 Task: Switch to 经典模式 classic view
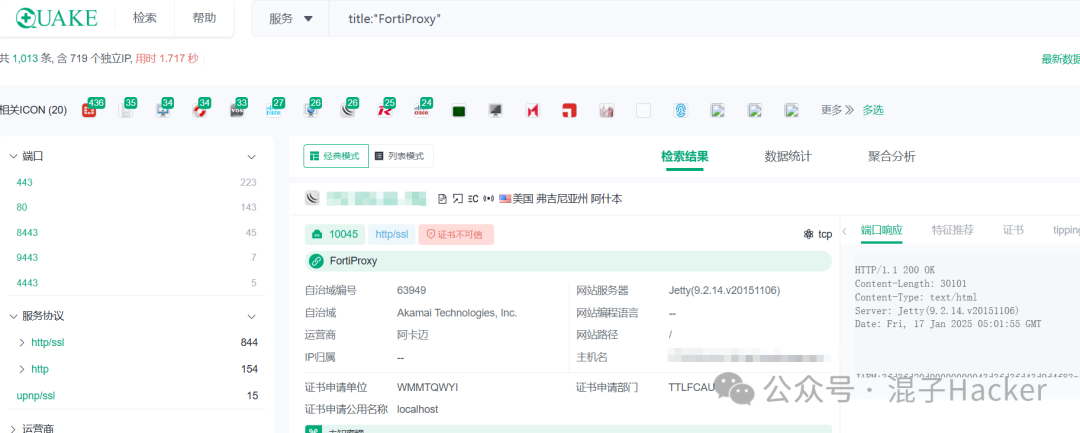tap(336, 156)
